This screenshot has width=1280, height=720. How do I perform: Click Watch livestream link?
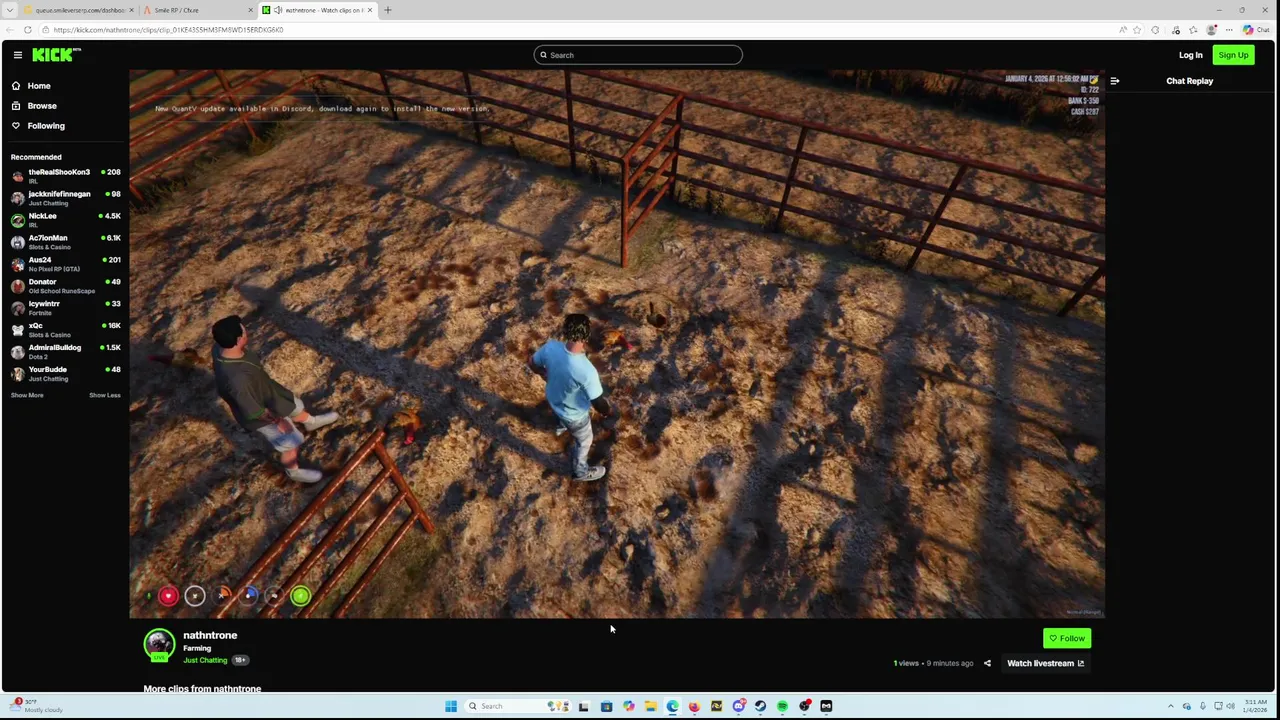(1045, 663)
